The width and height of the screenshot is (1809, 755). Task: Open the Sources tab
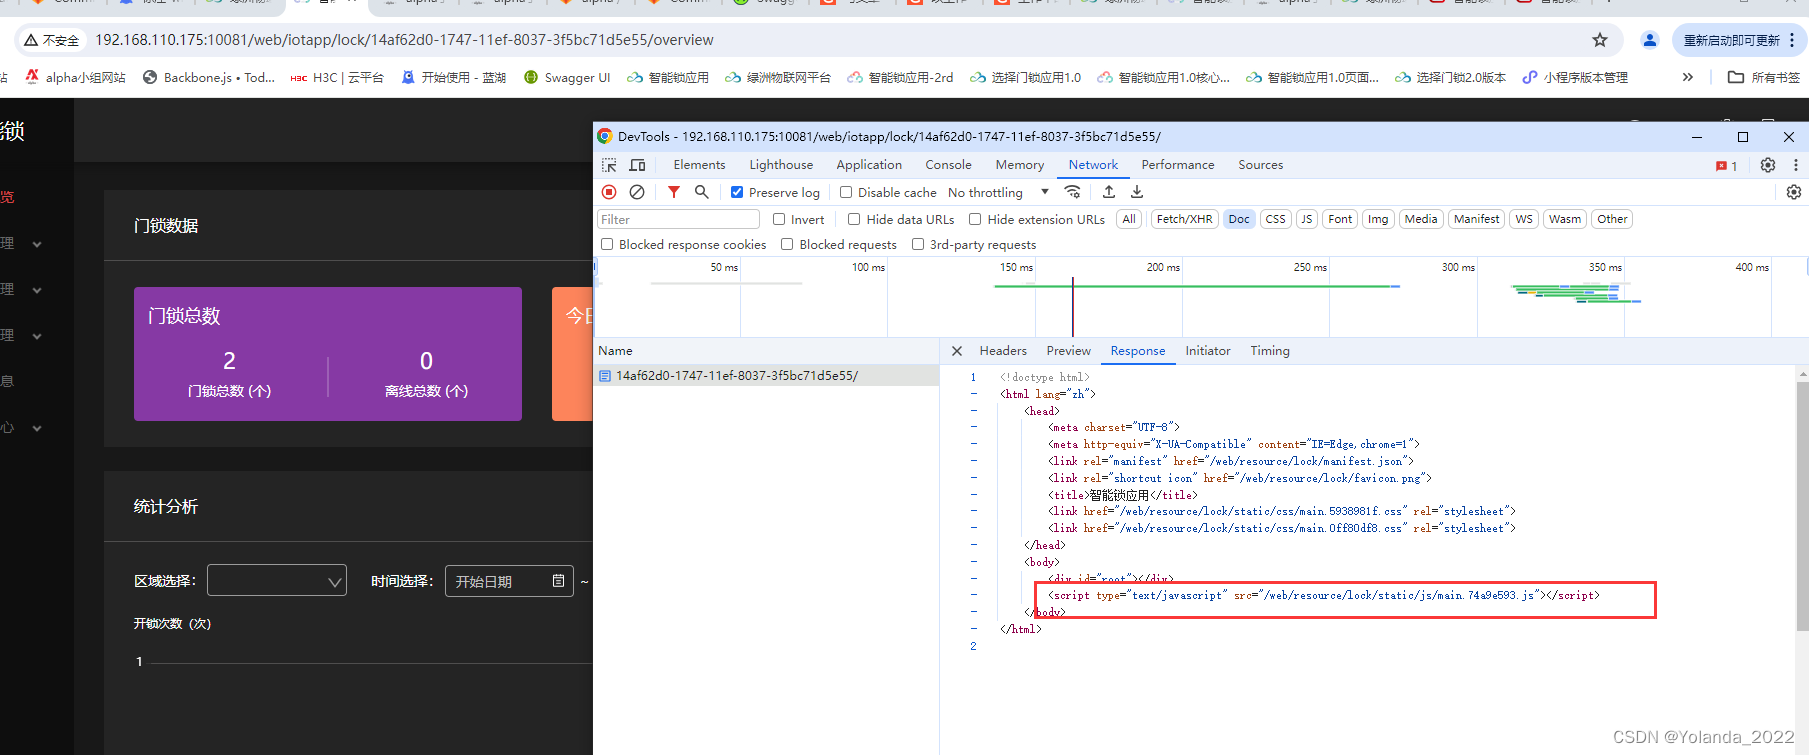[1260, 165]
